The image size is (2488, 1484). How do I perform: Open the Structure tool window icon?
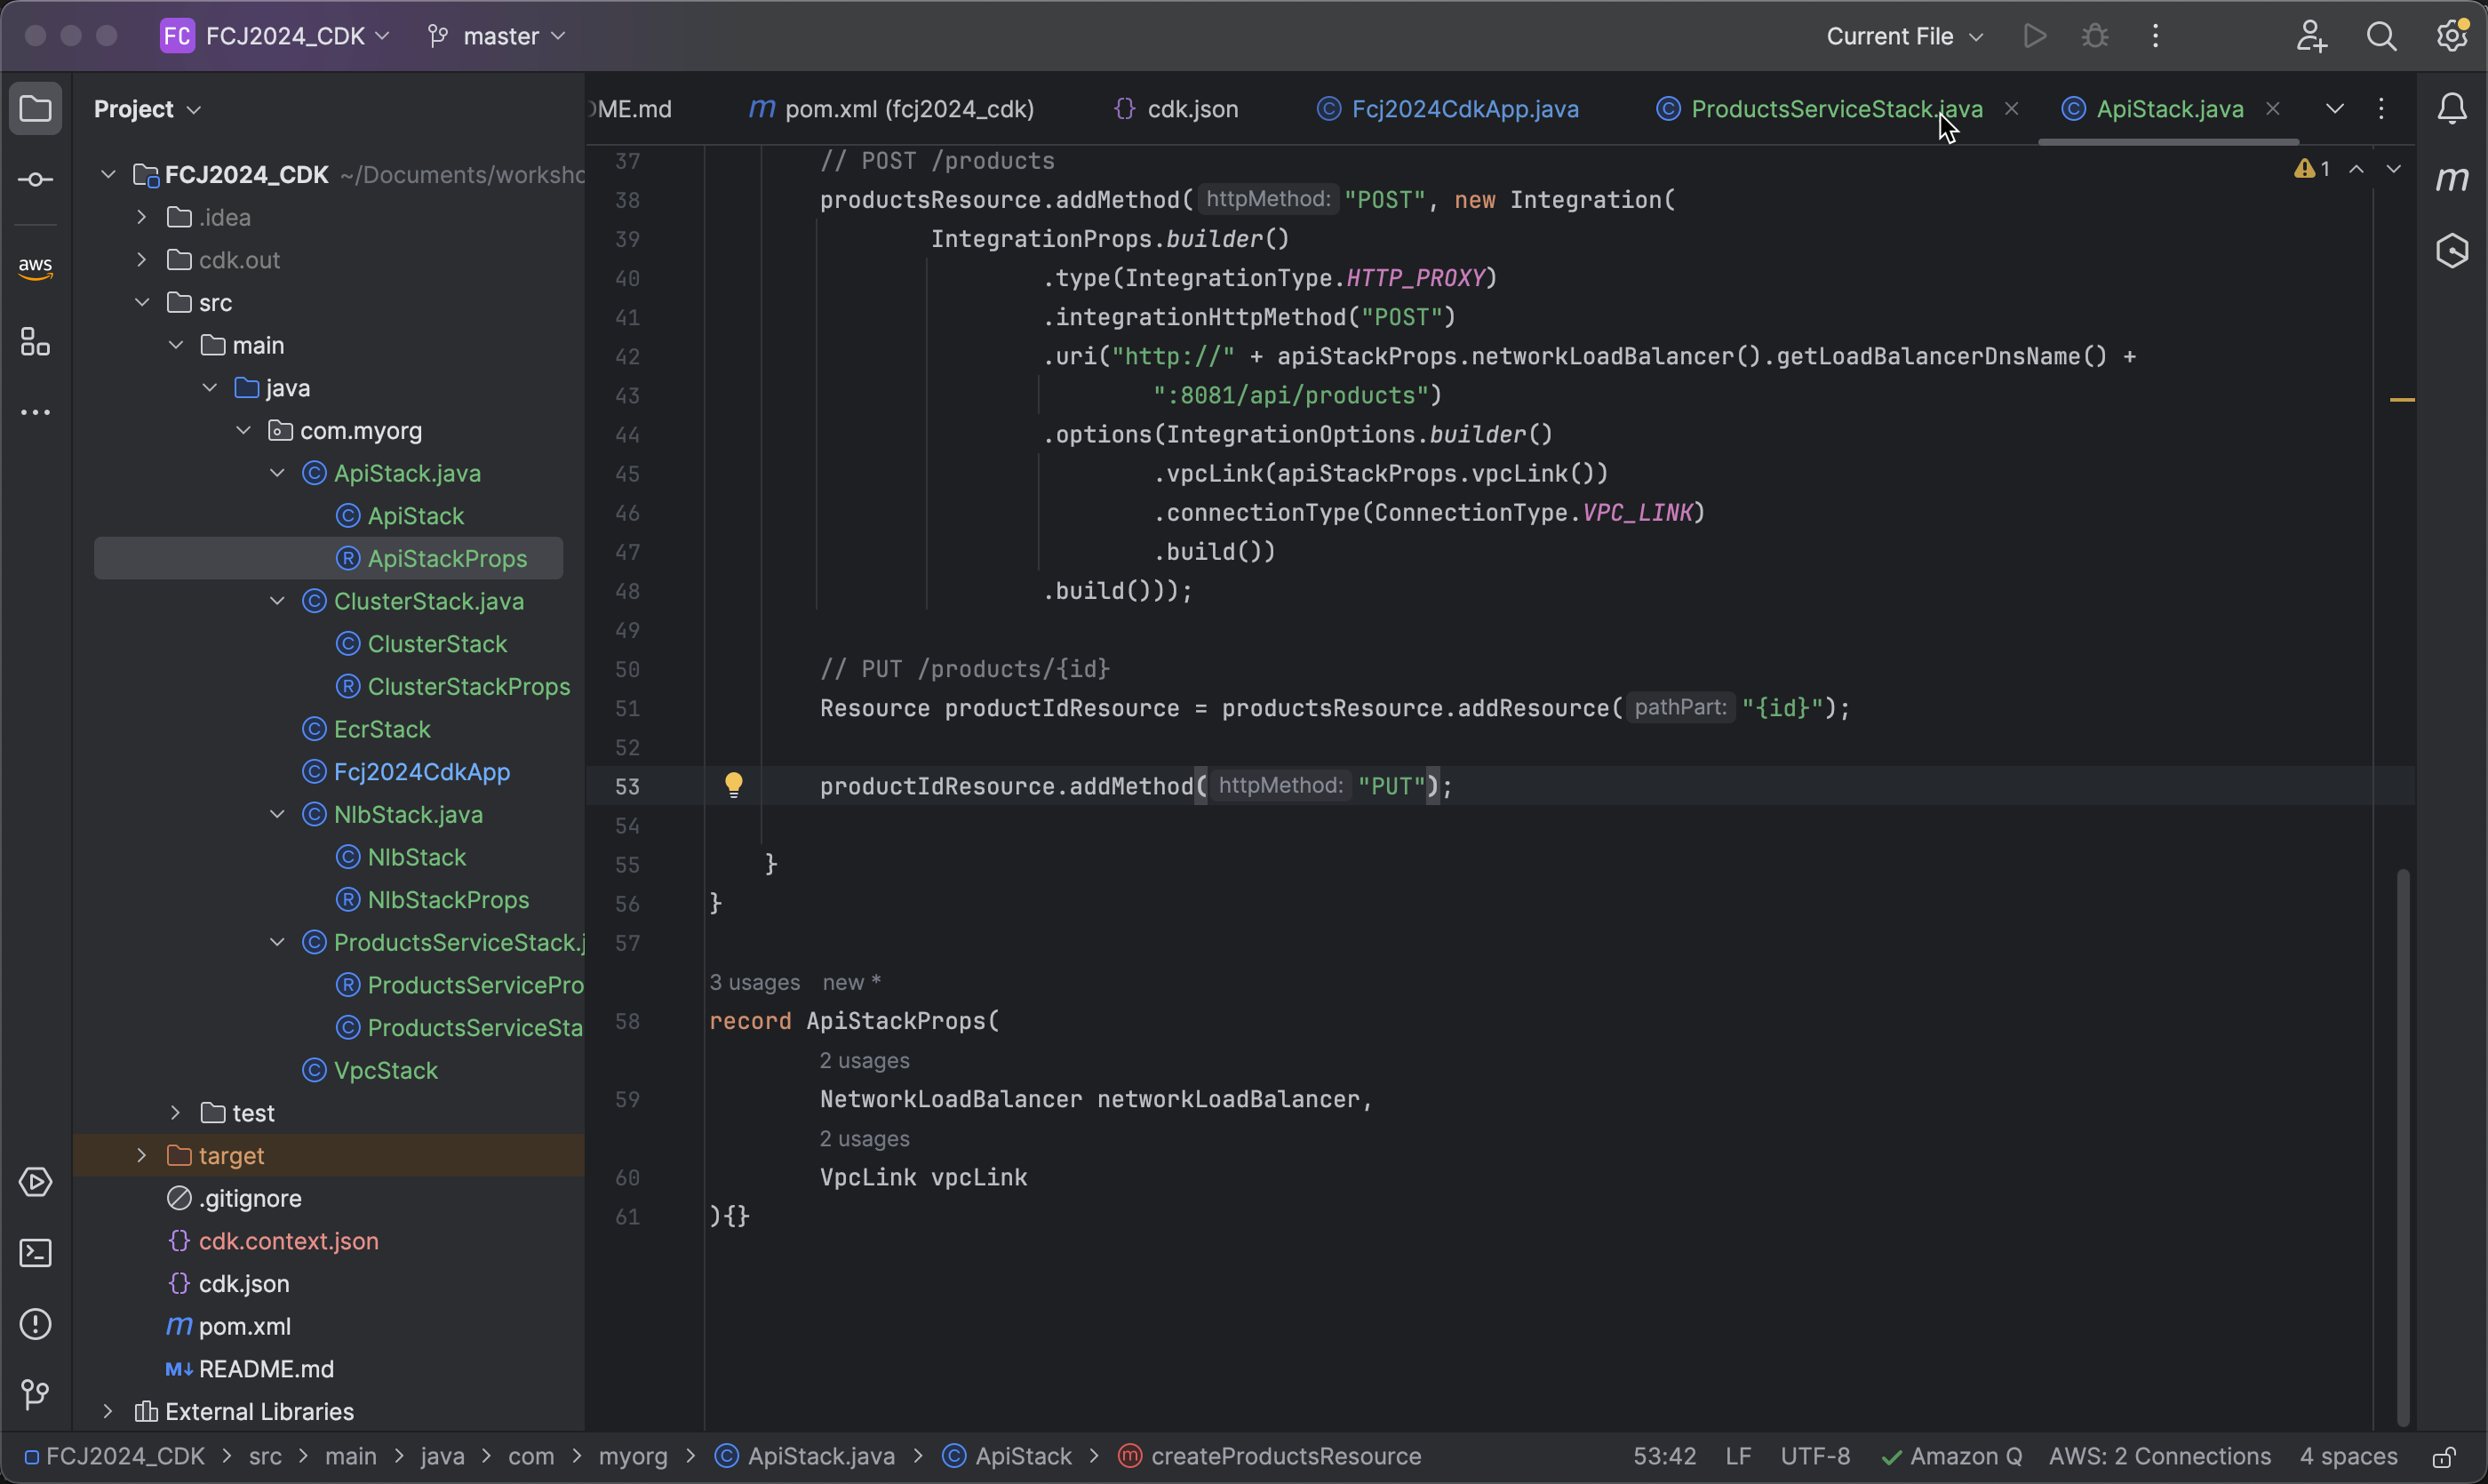[35, 342]
